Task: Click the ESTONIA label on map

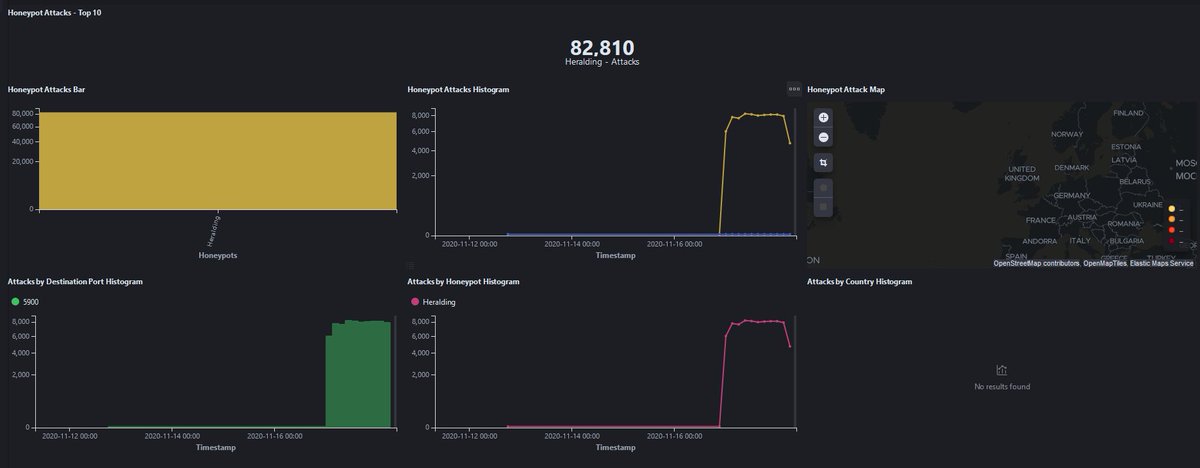Action: click(1125, 147)
